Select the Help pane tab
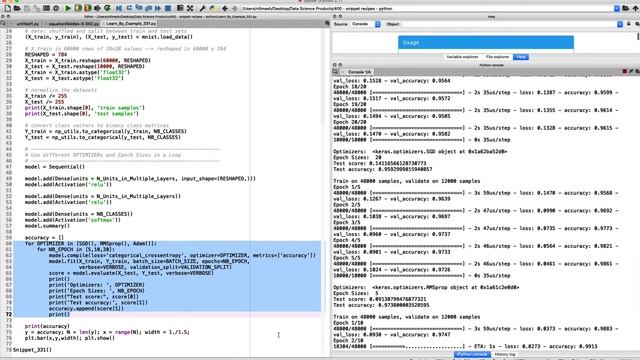 coord(521,57)
